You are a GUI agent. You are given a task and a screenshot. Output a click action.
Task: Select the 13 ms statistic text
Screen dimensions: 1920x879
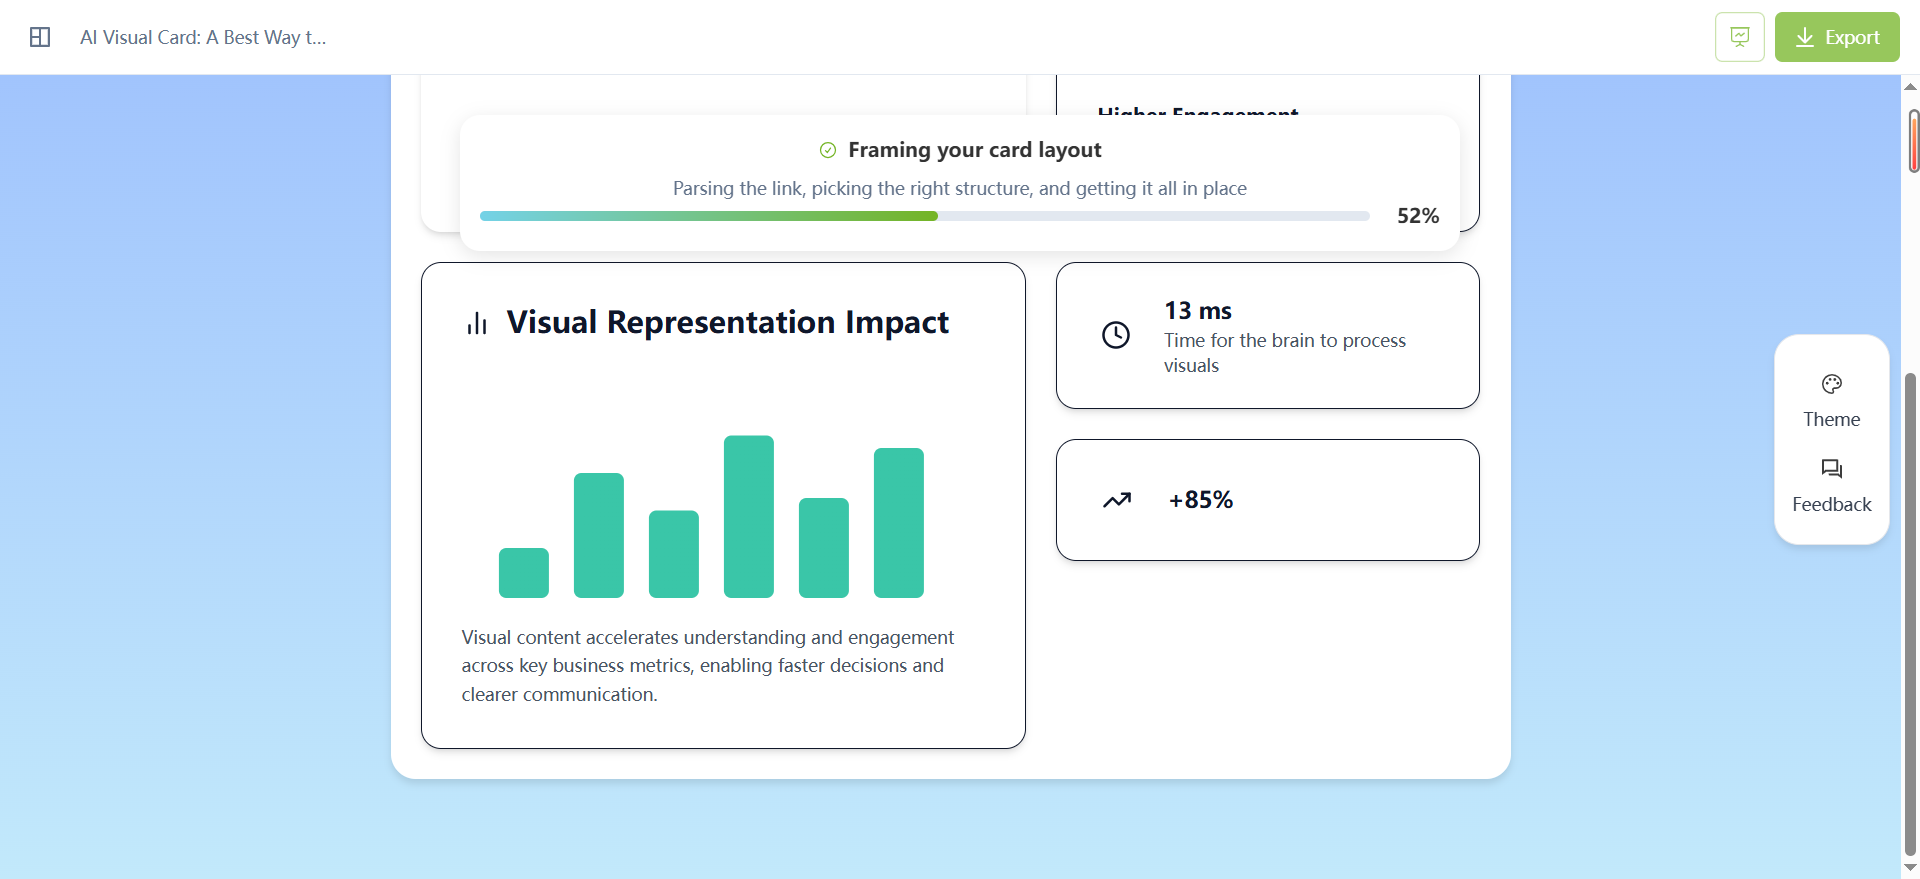point(1197,311)
